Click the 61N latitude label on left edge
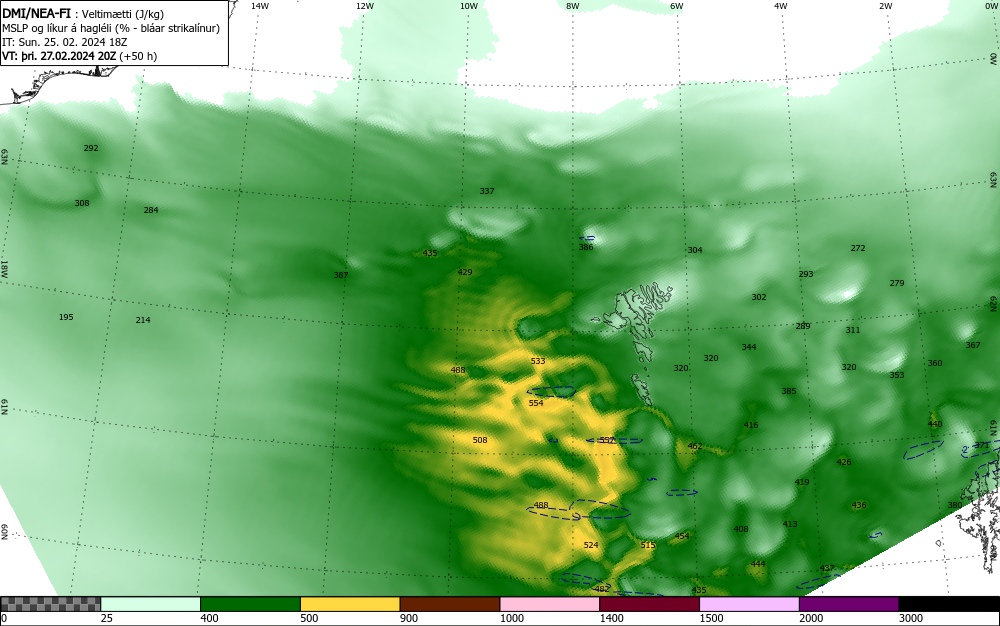 pyautogui.click(x=4, y=407)
